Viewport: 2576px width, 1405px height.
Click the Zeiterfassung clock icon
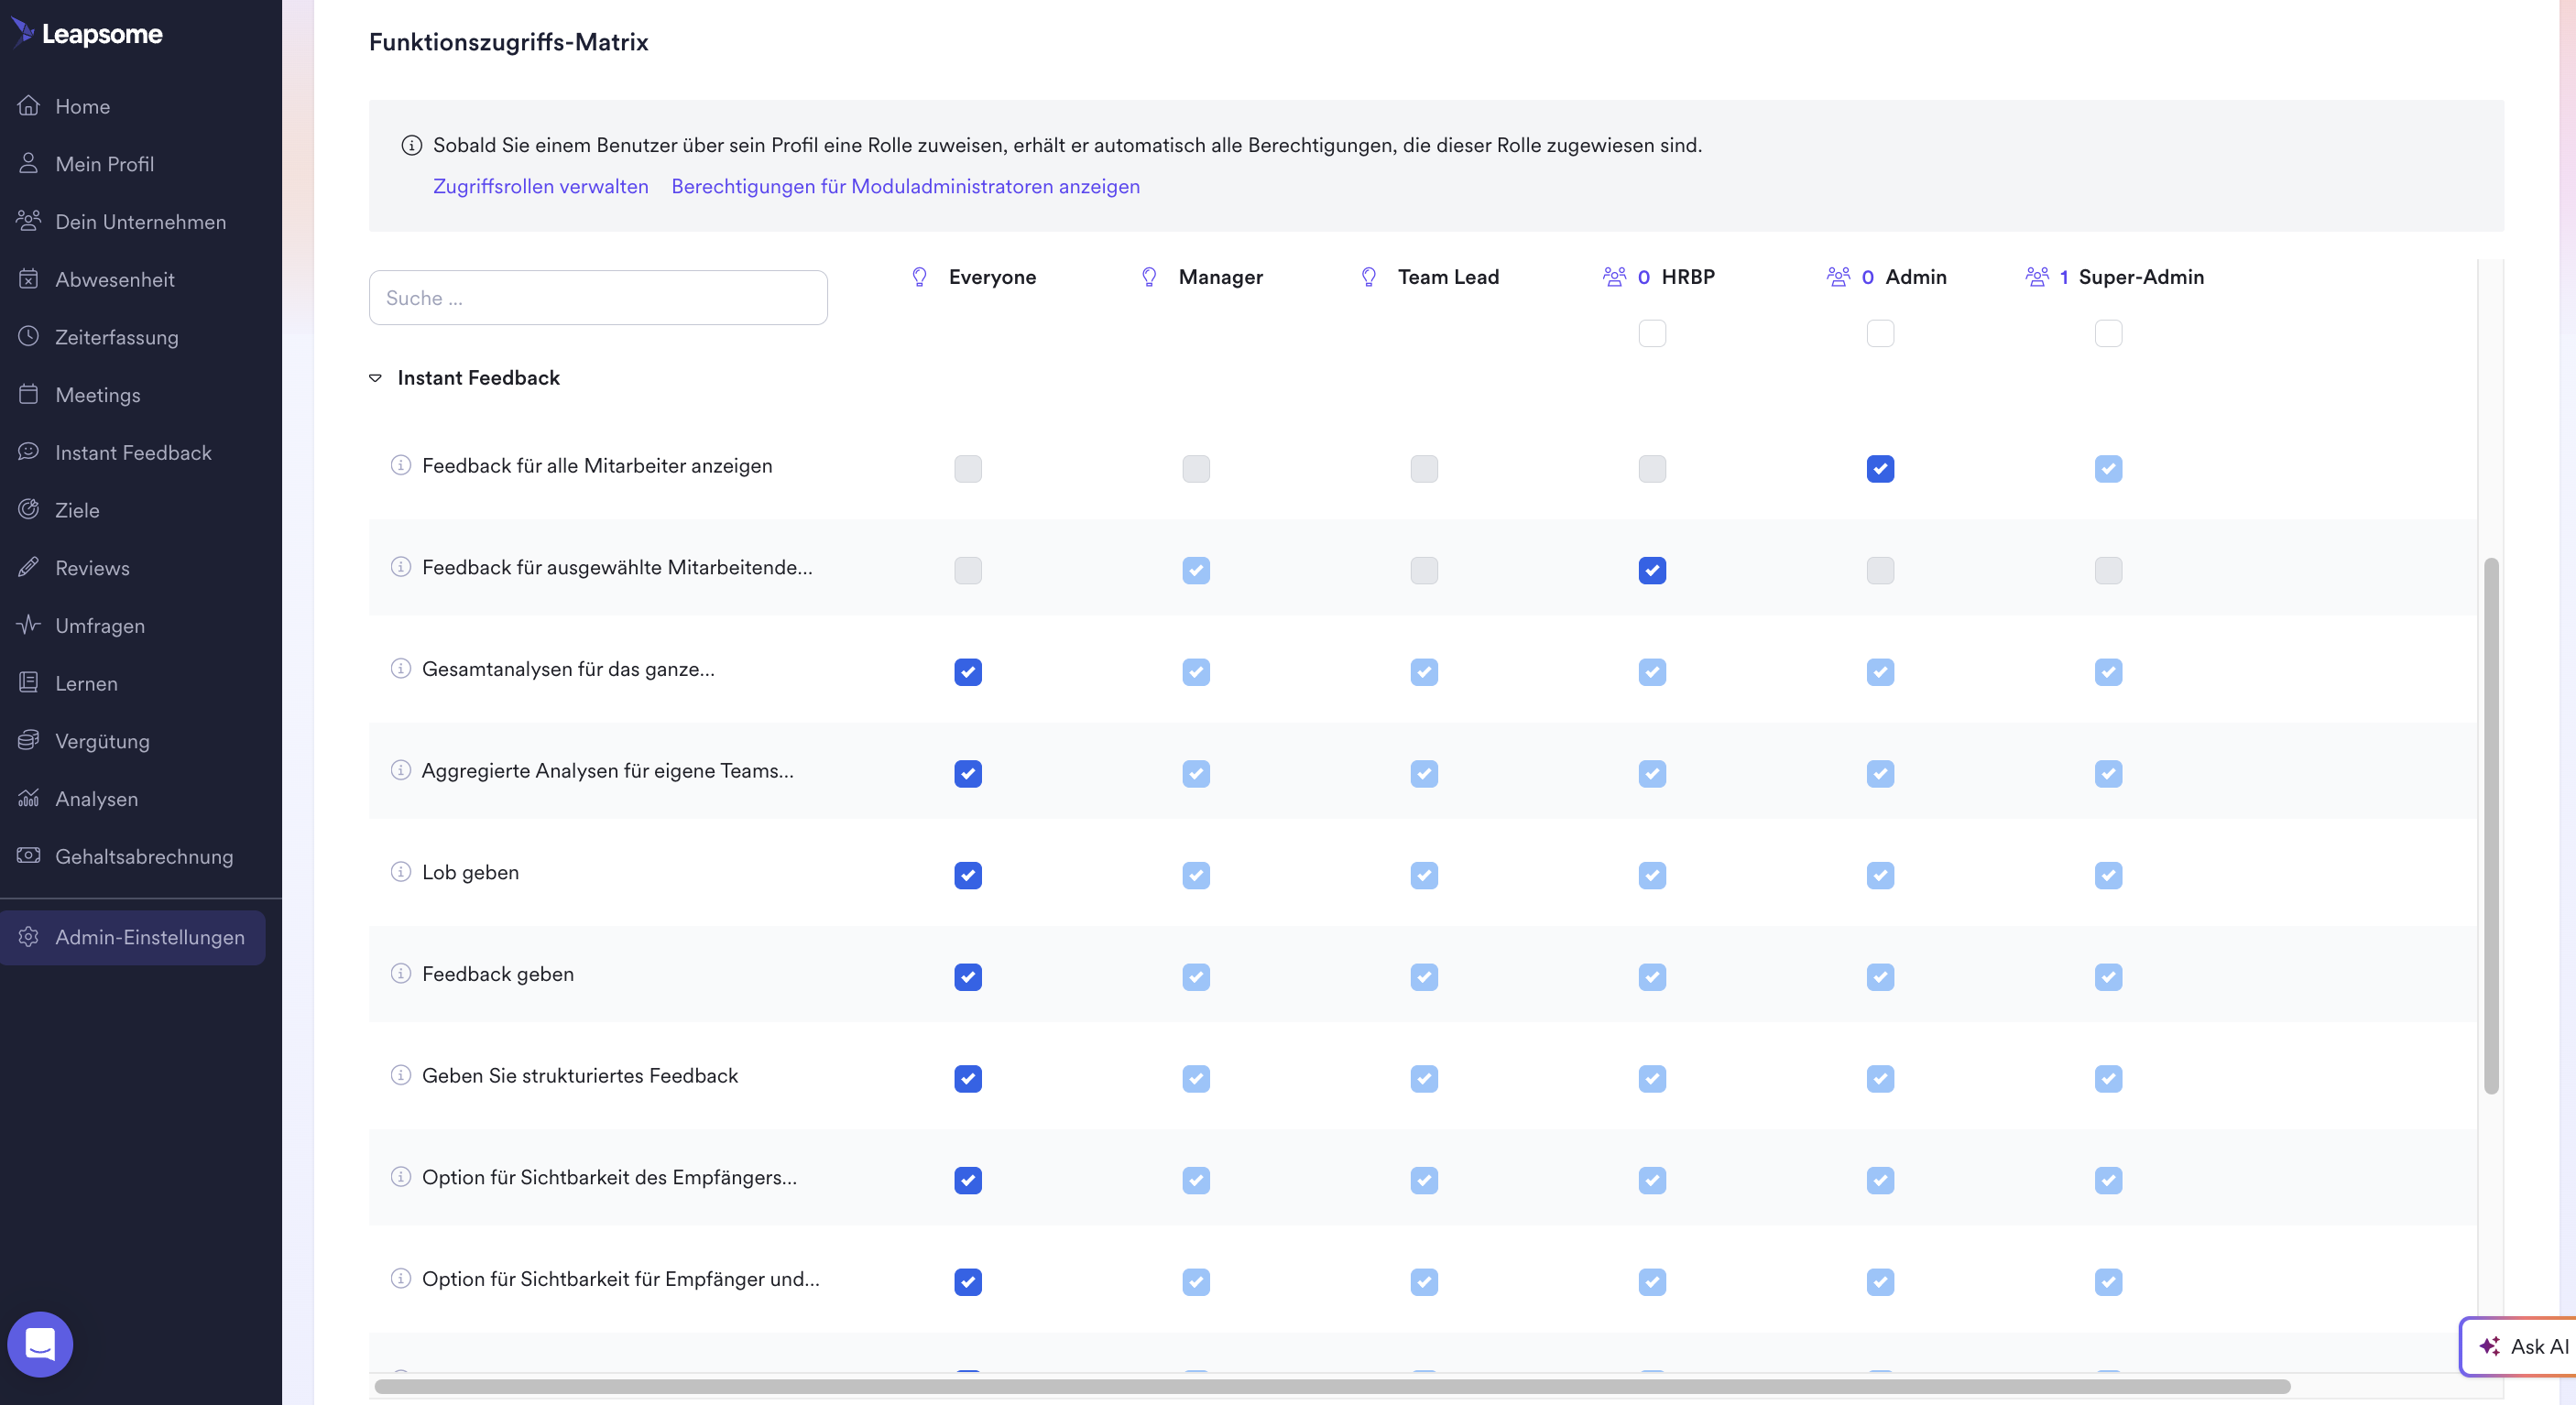coord(29,336)
